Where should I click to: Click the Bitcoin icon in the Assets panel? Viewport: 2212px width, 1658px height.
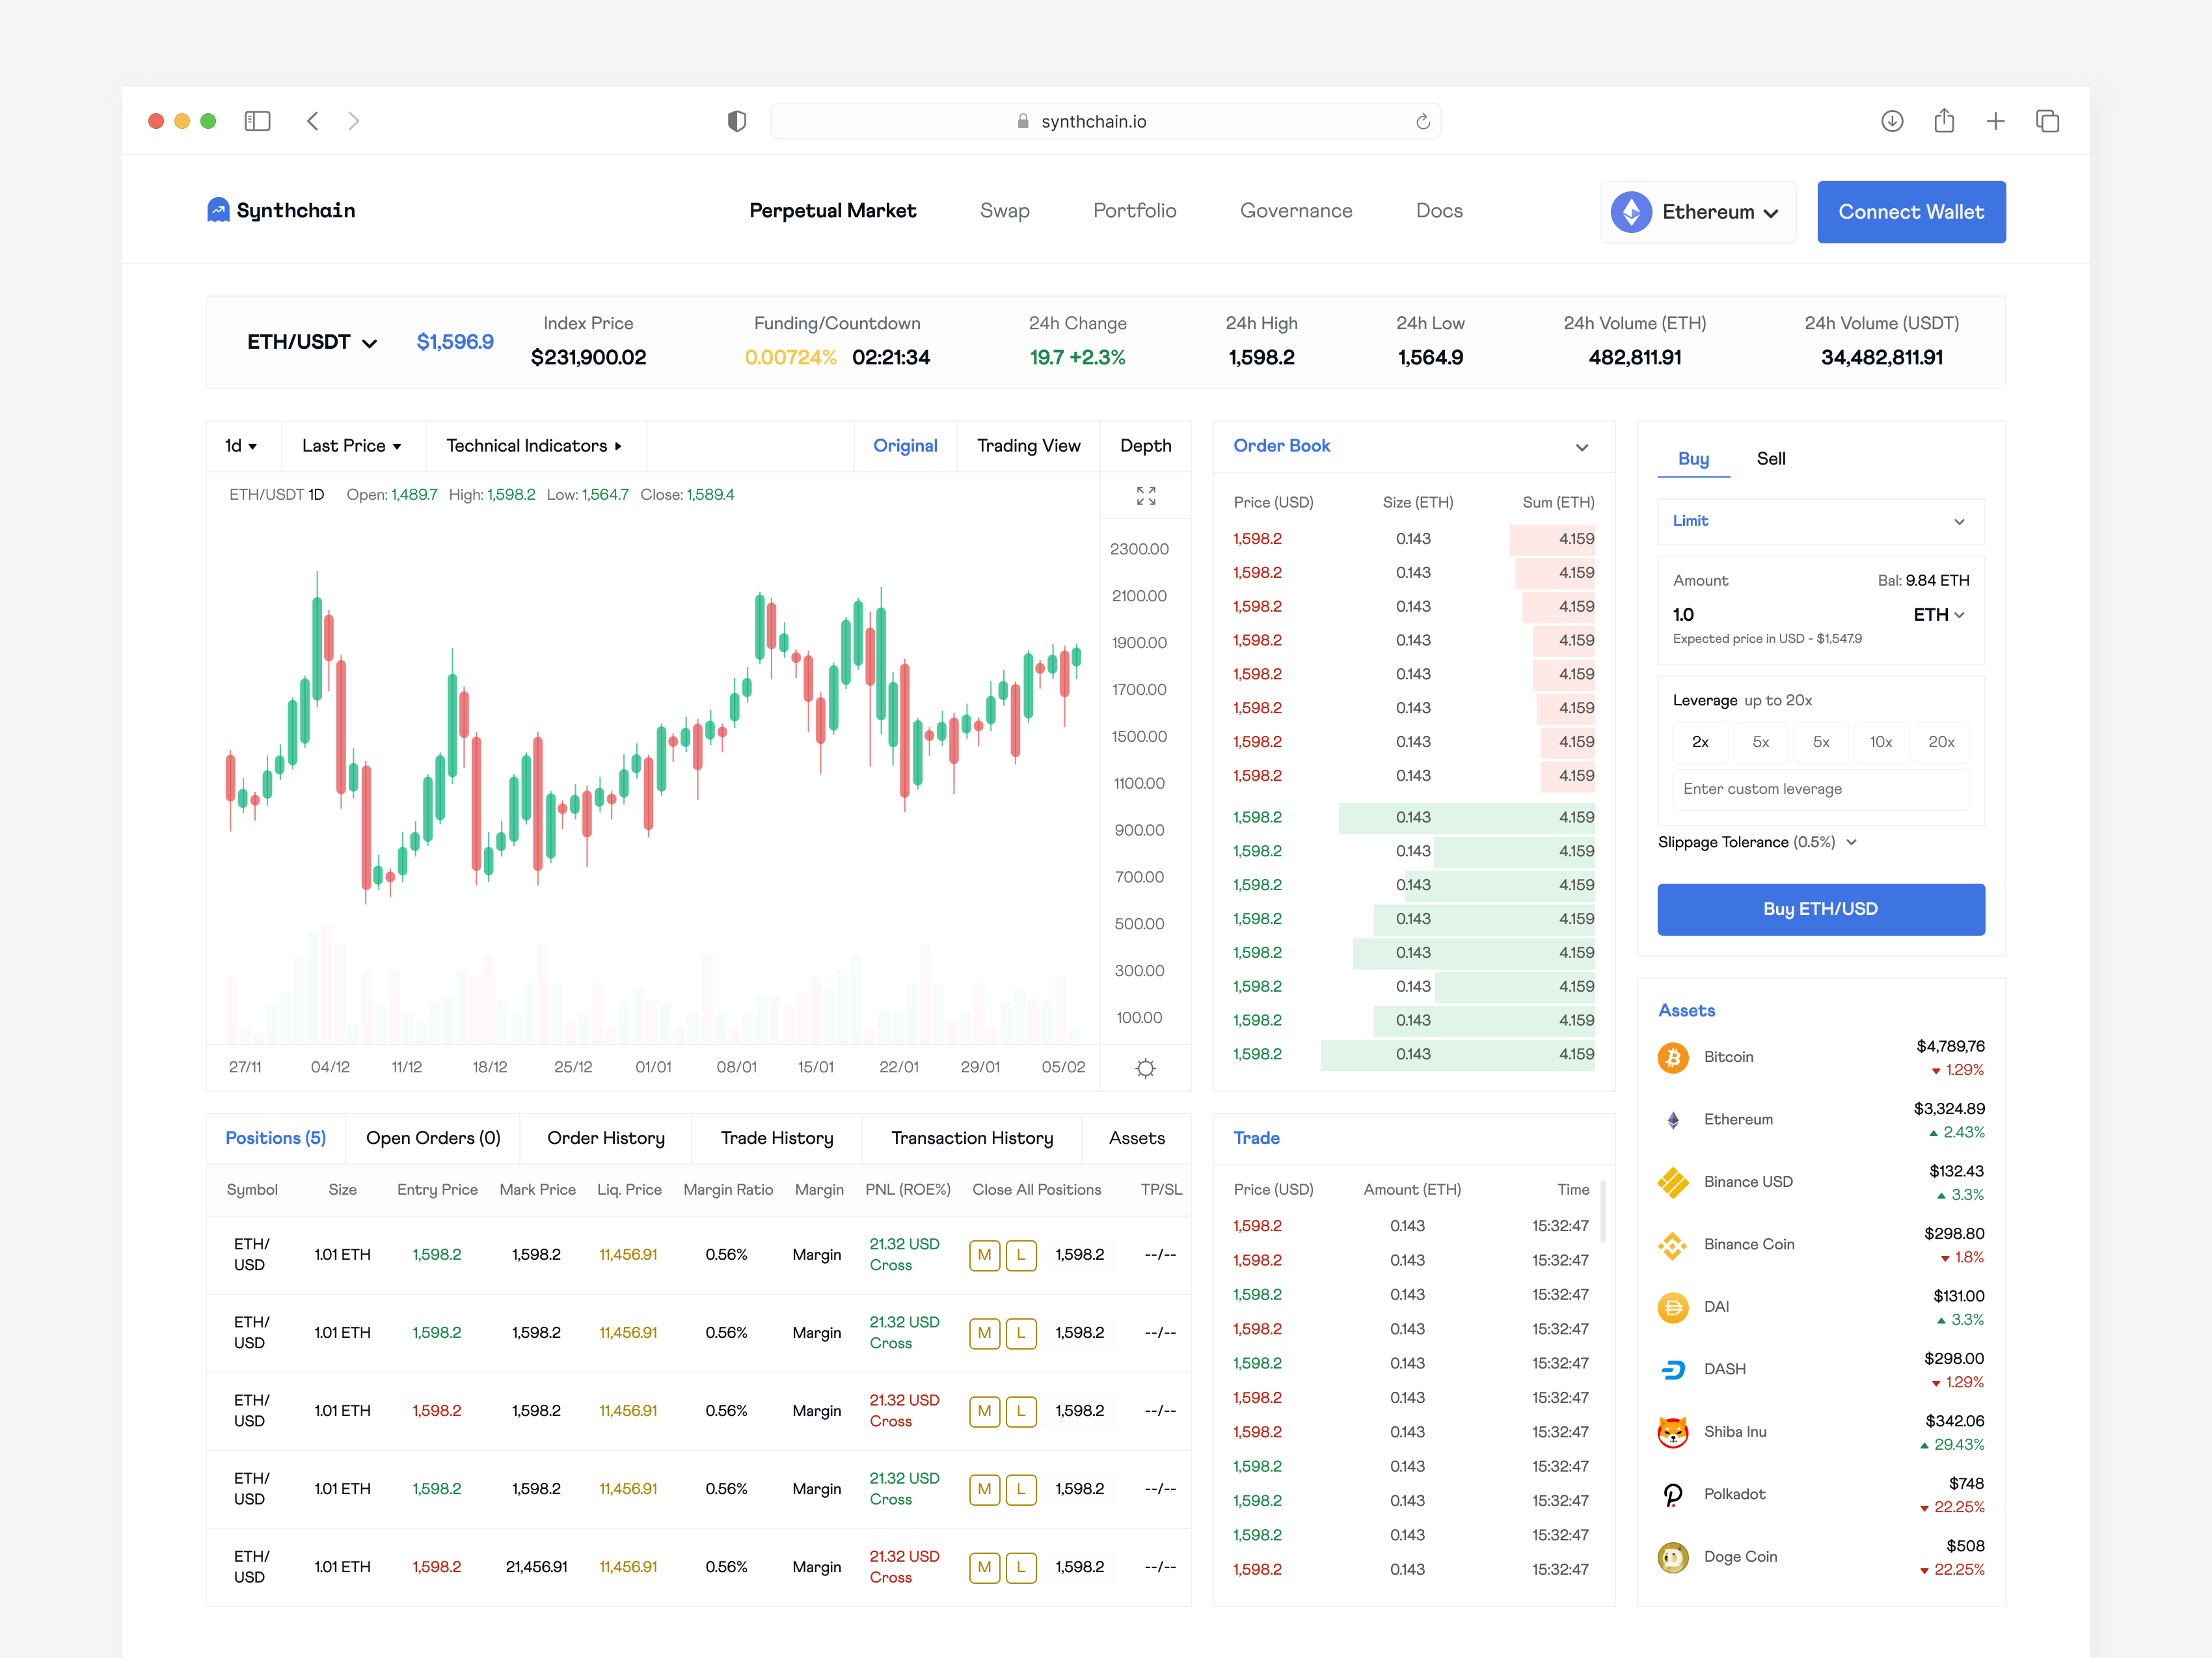click(1673, 1057)
